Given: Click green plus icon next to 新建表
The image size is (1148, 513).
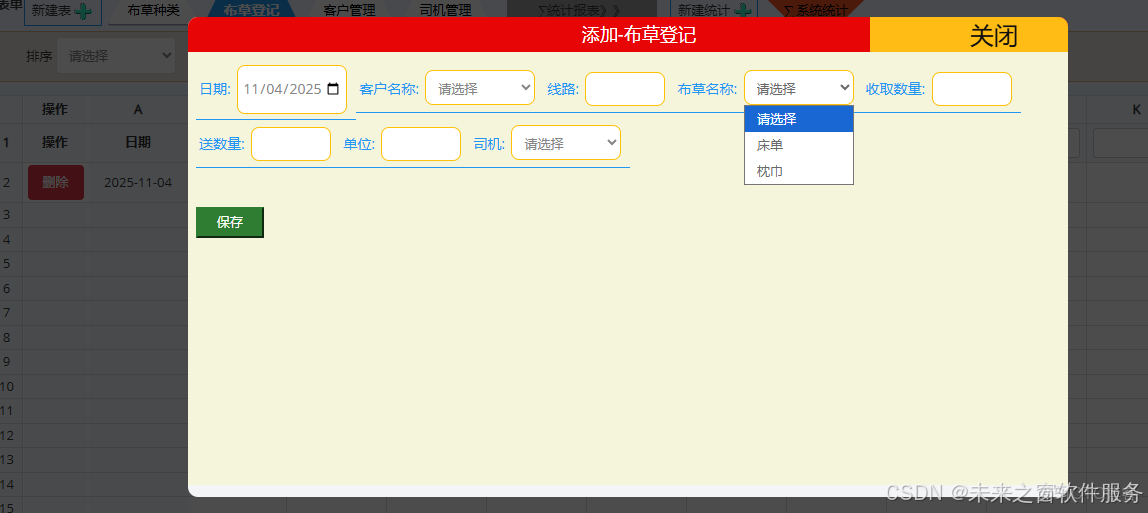Looking at the screenshot, I should 83,11.
